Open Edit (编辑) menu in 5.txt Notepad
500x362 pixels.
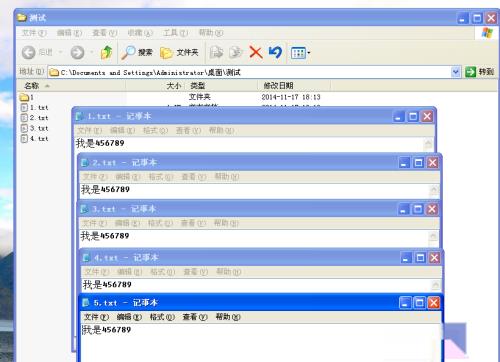129,317
